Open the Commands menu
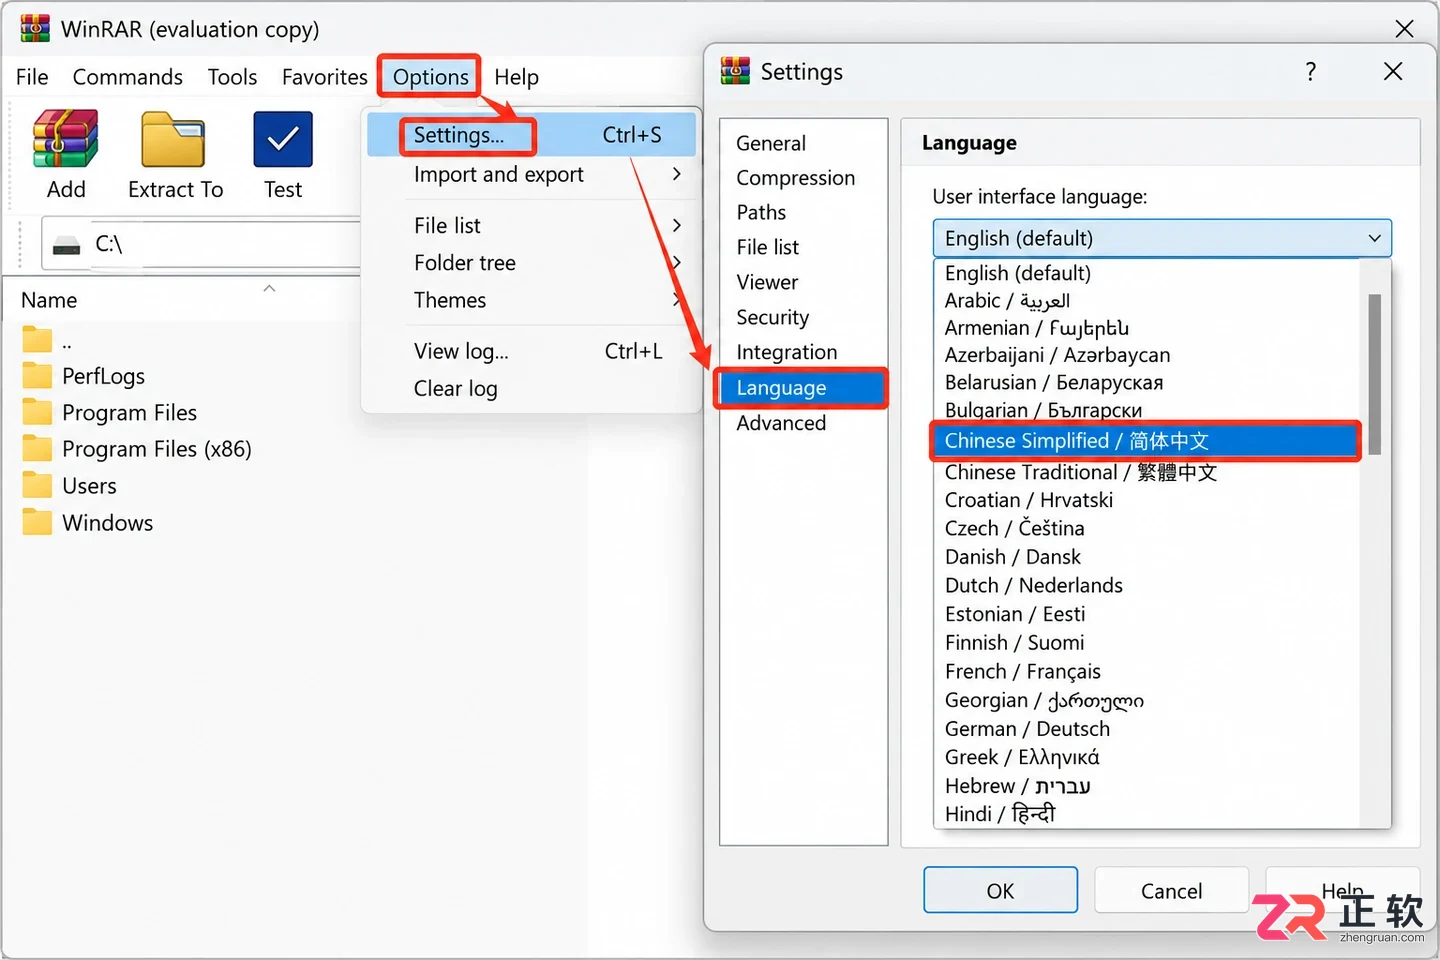 [x=128, y=77]
